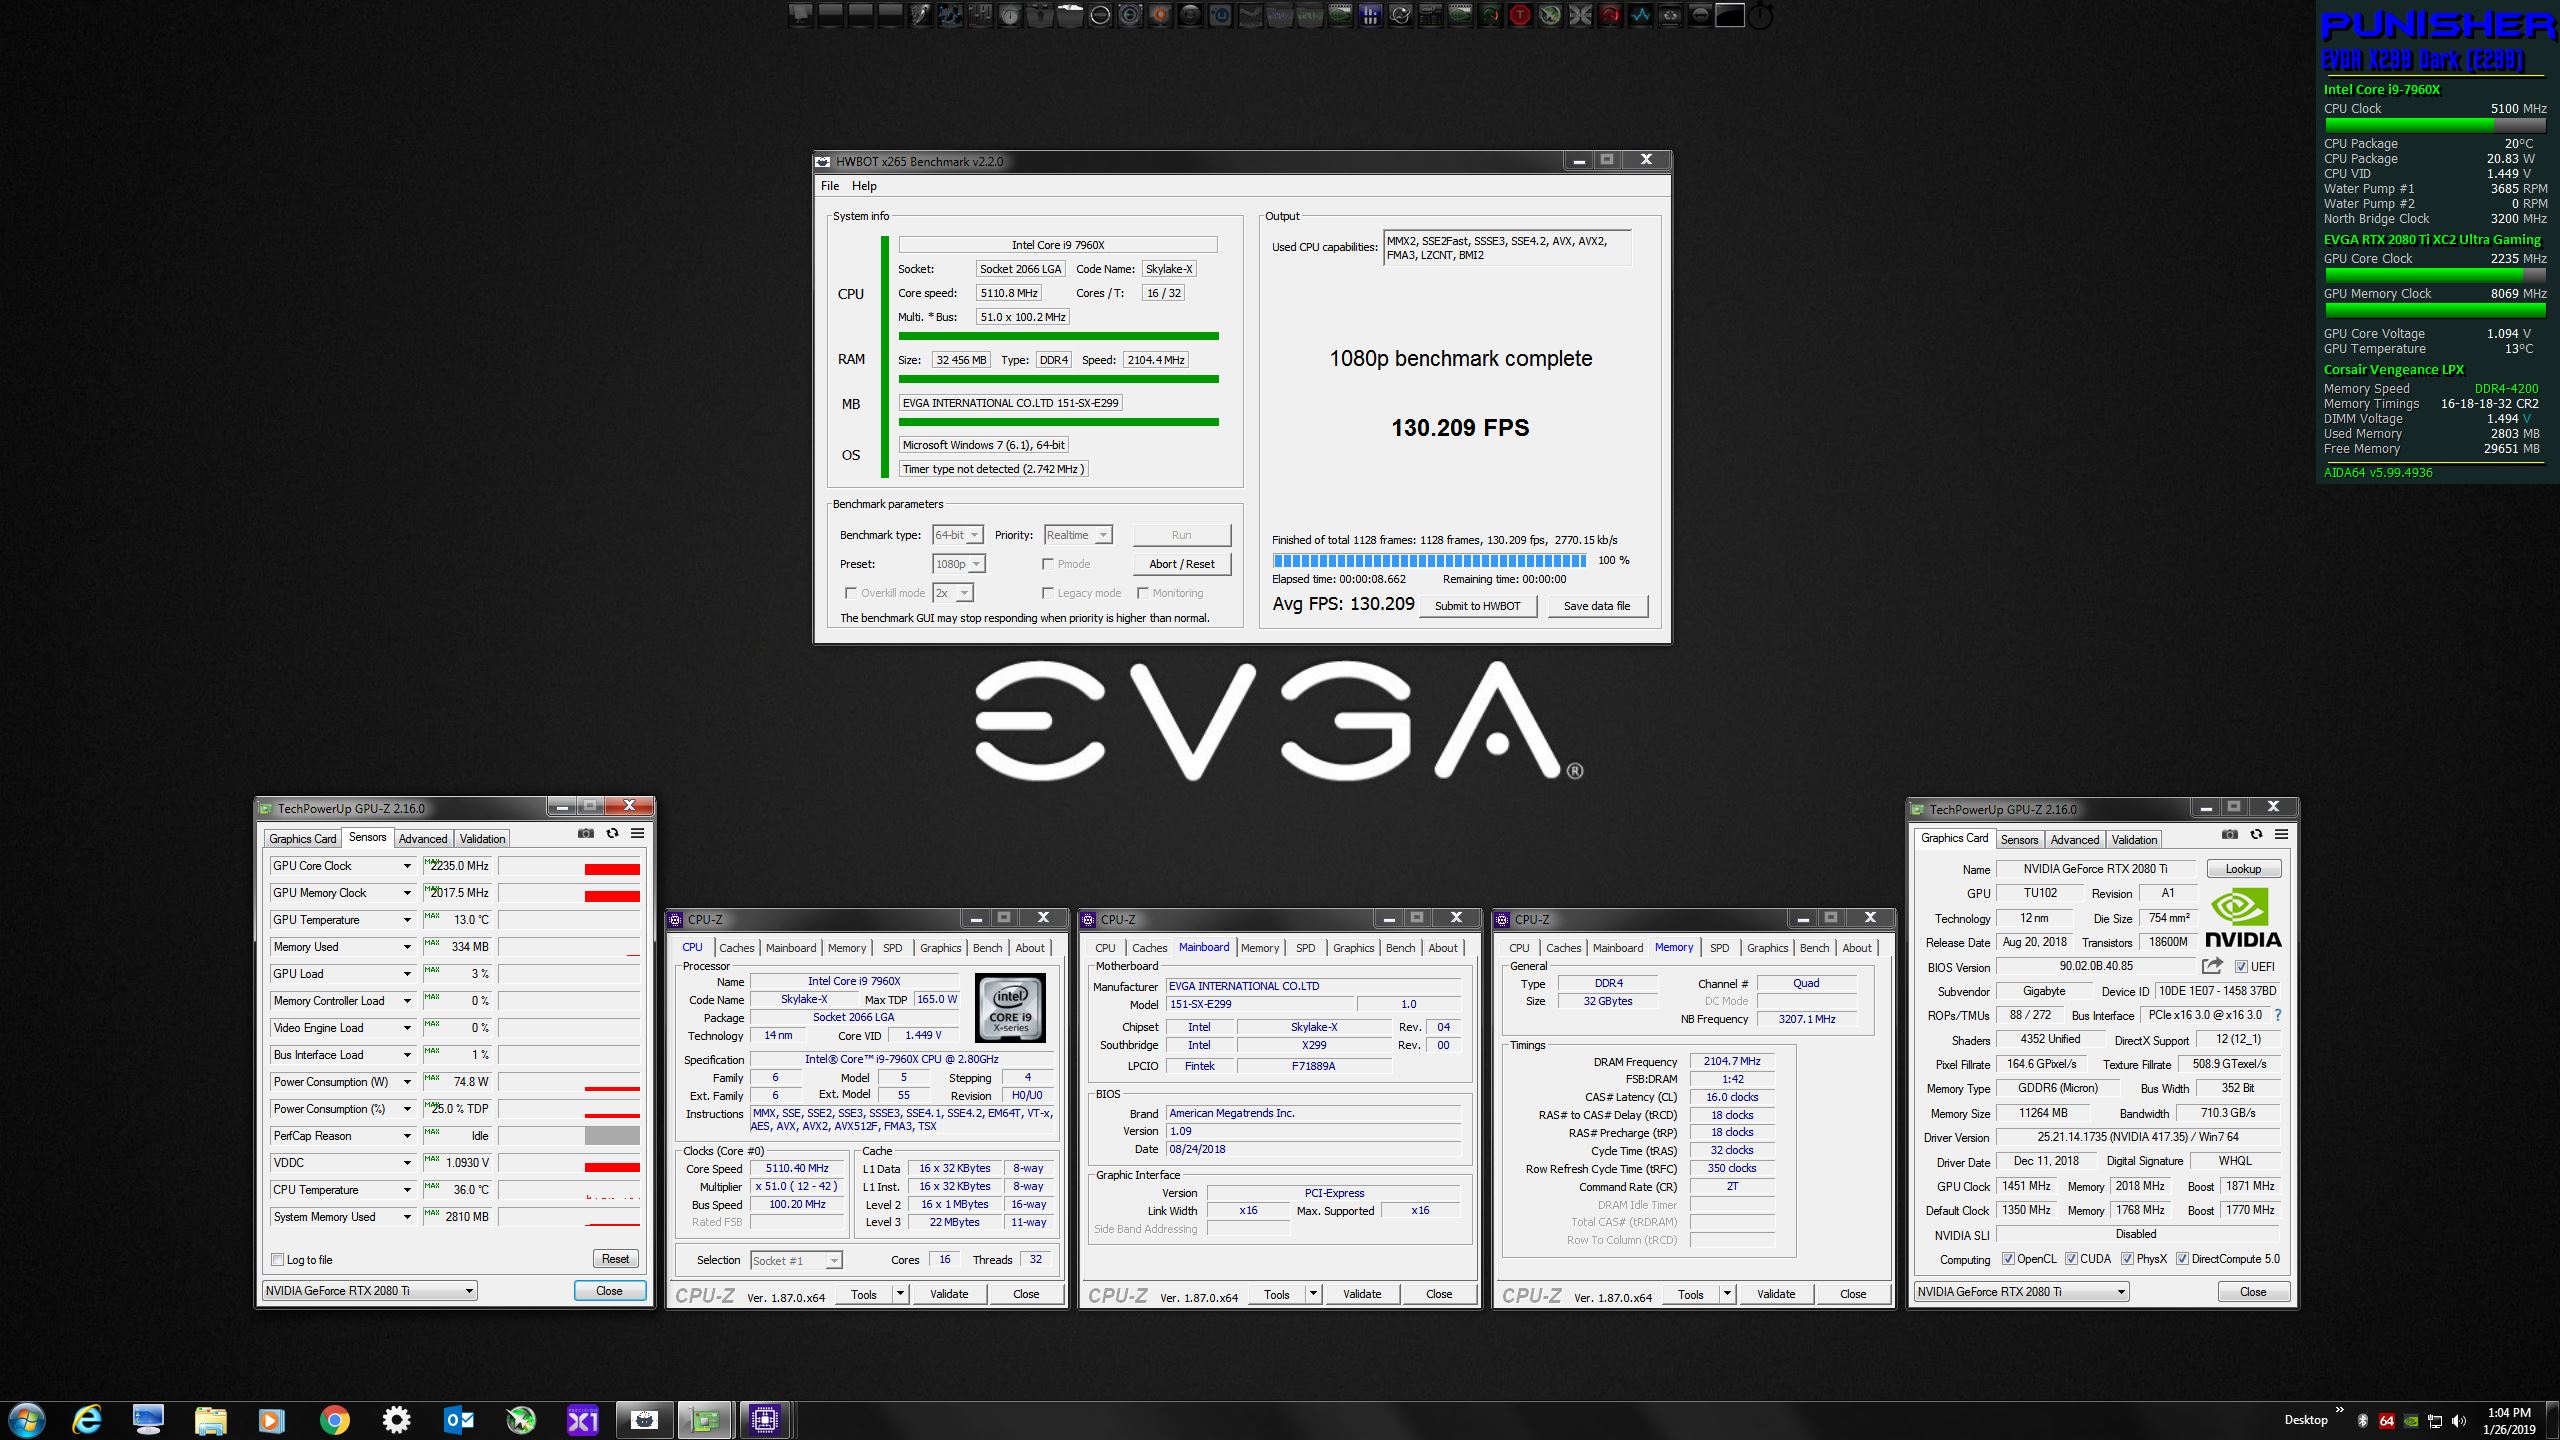Viewport: 2560px width, 1440px height.
Task: Enable the Legacy mode checkbox
Action: [x=1048, y=593]
